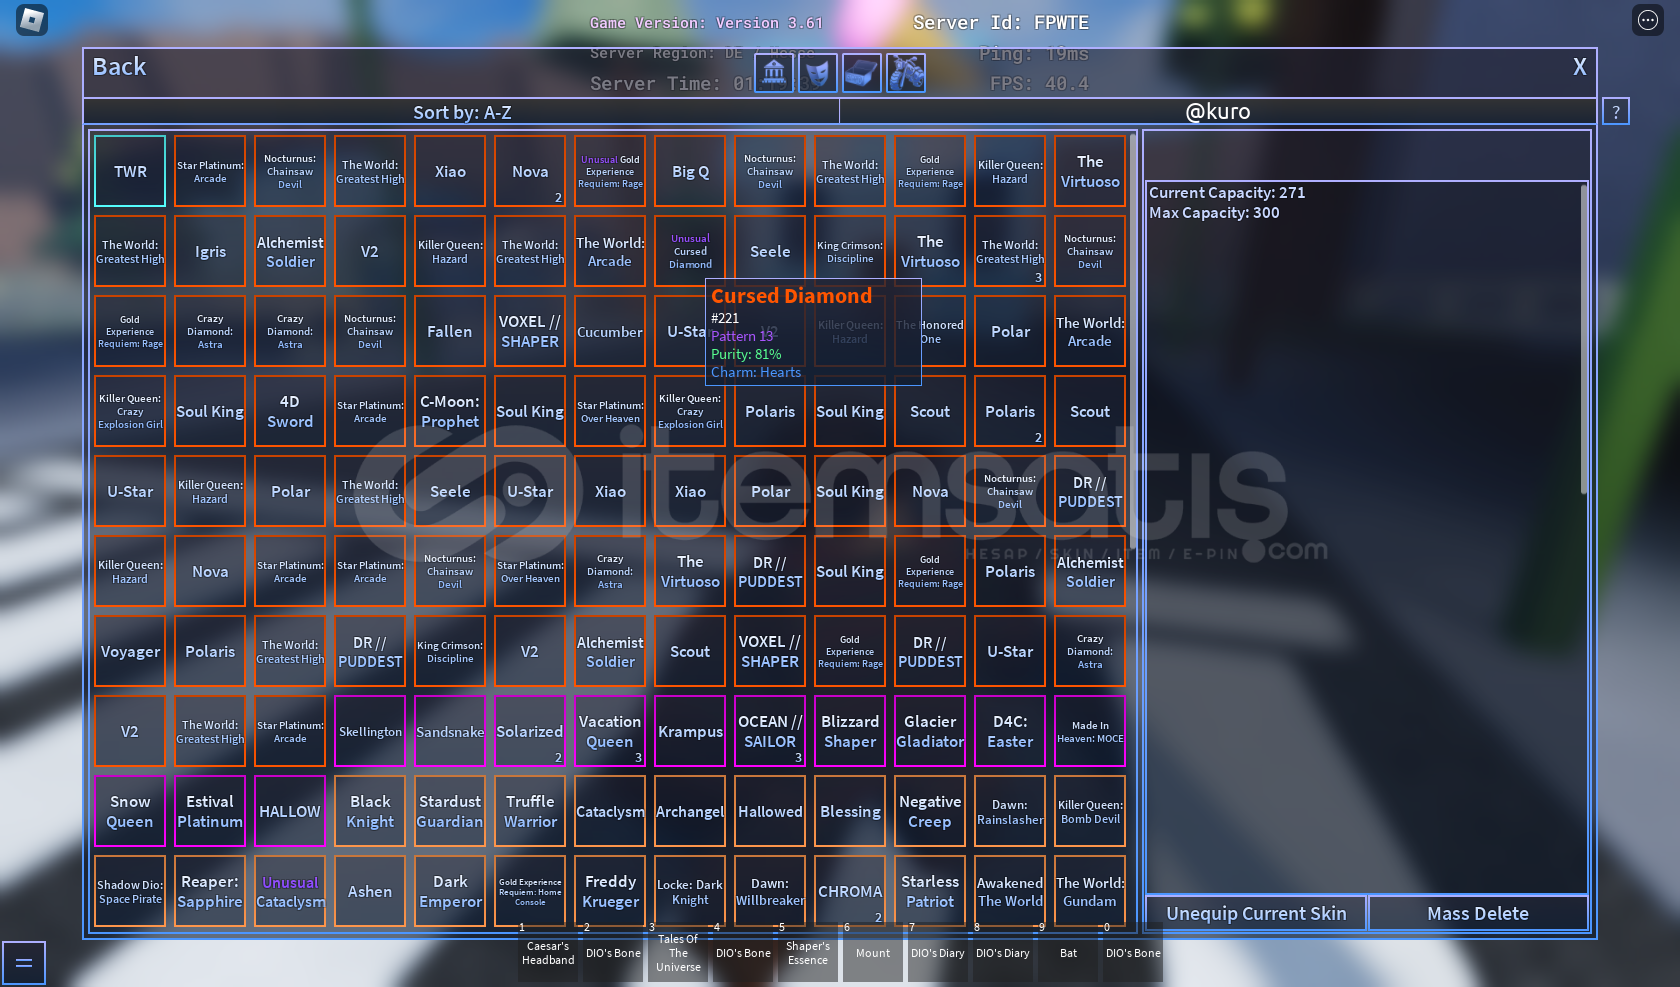The width and height of the screenshot is (1680, 987).
Task: Select Made In Heaven: MOCE skin
Action: click(1090, 731)
